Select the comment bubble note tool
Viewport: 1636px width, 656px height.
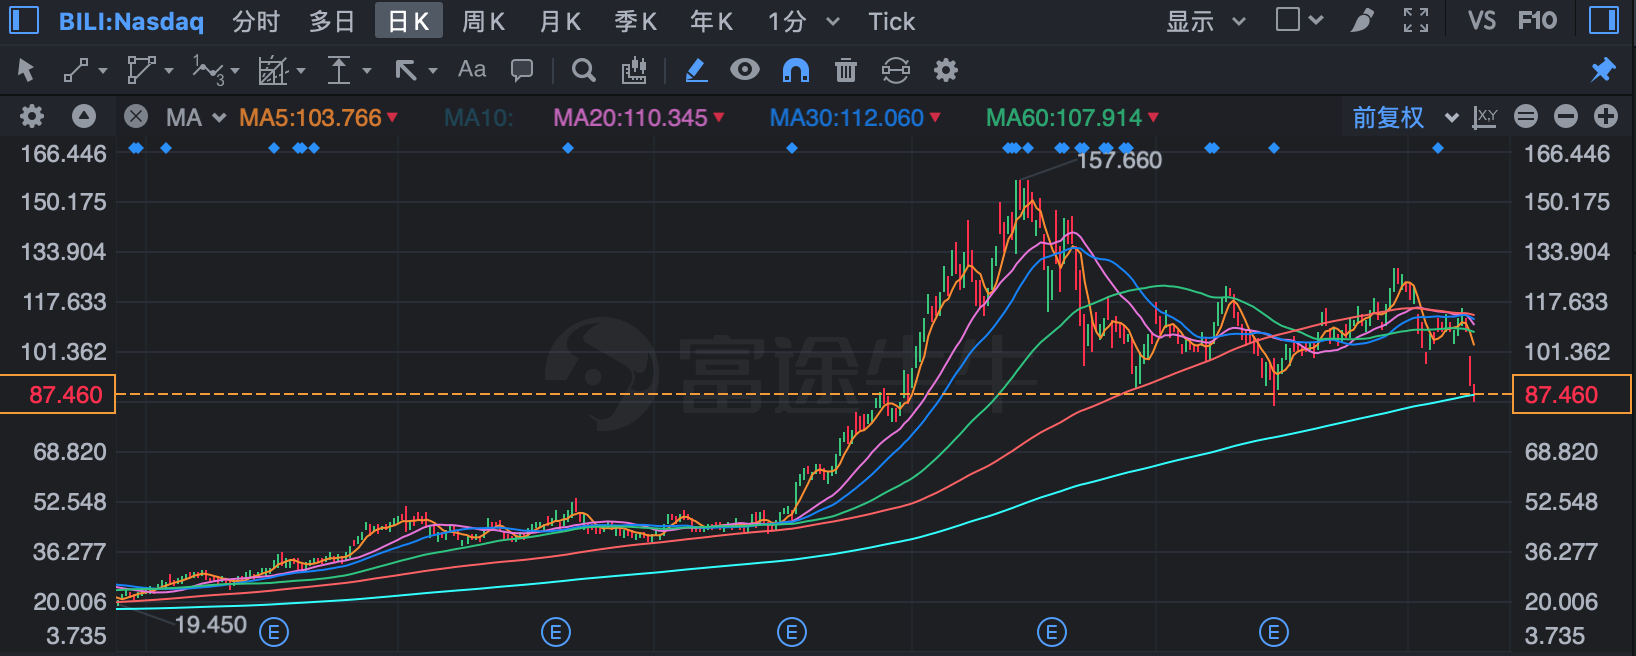522,70
